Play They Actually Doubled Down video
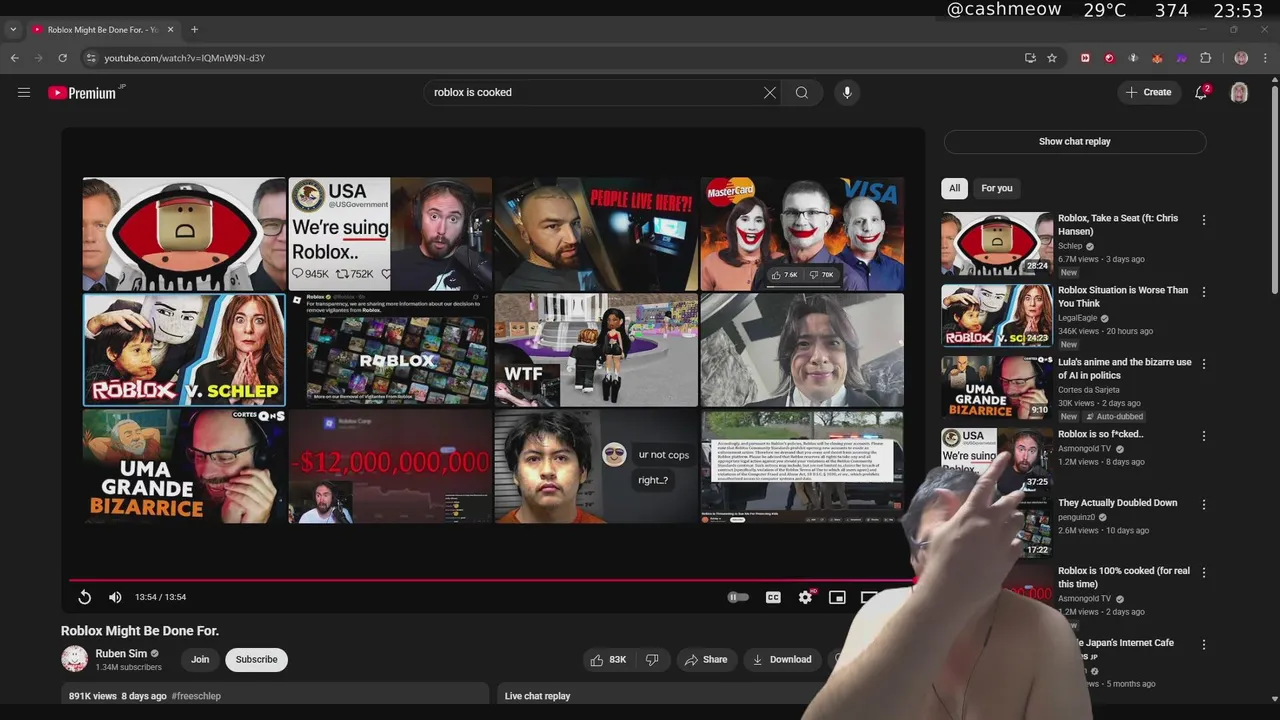 (x=1117, y=503)
